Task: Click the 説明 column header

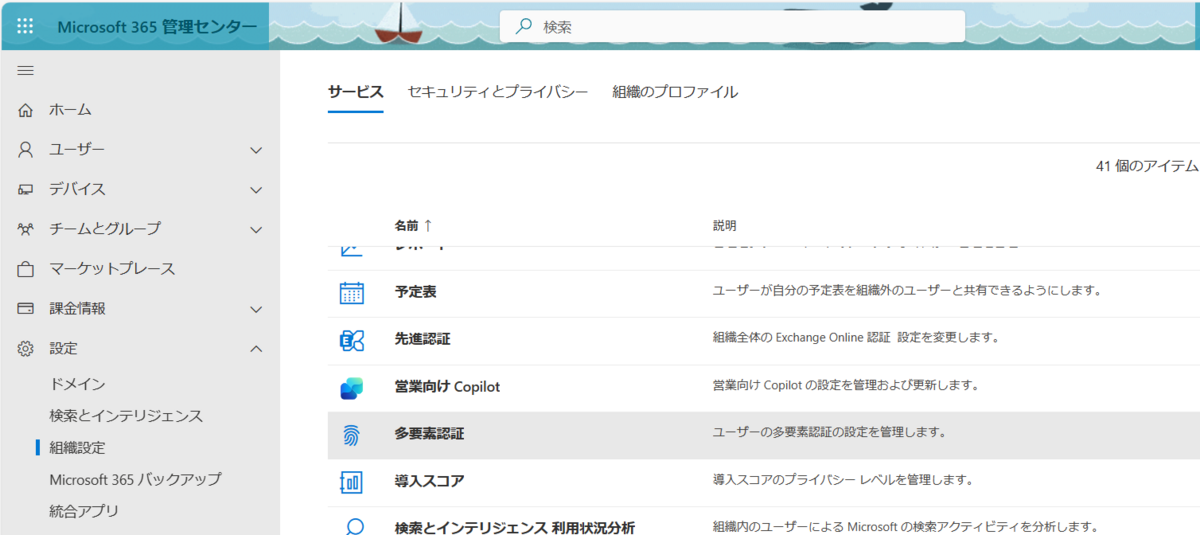Action: pyautogui.click(x=724, y=226)
